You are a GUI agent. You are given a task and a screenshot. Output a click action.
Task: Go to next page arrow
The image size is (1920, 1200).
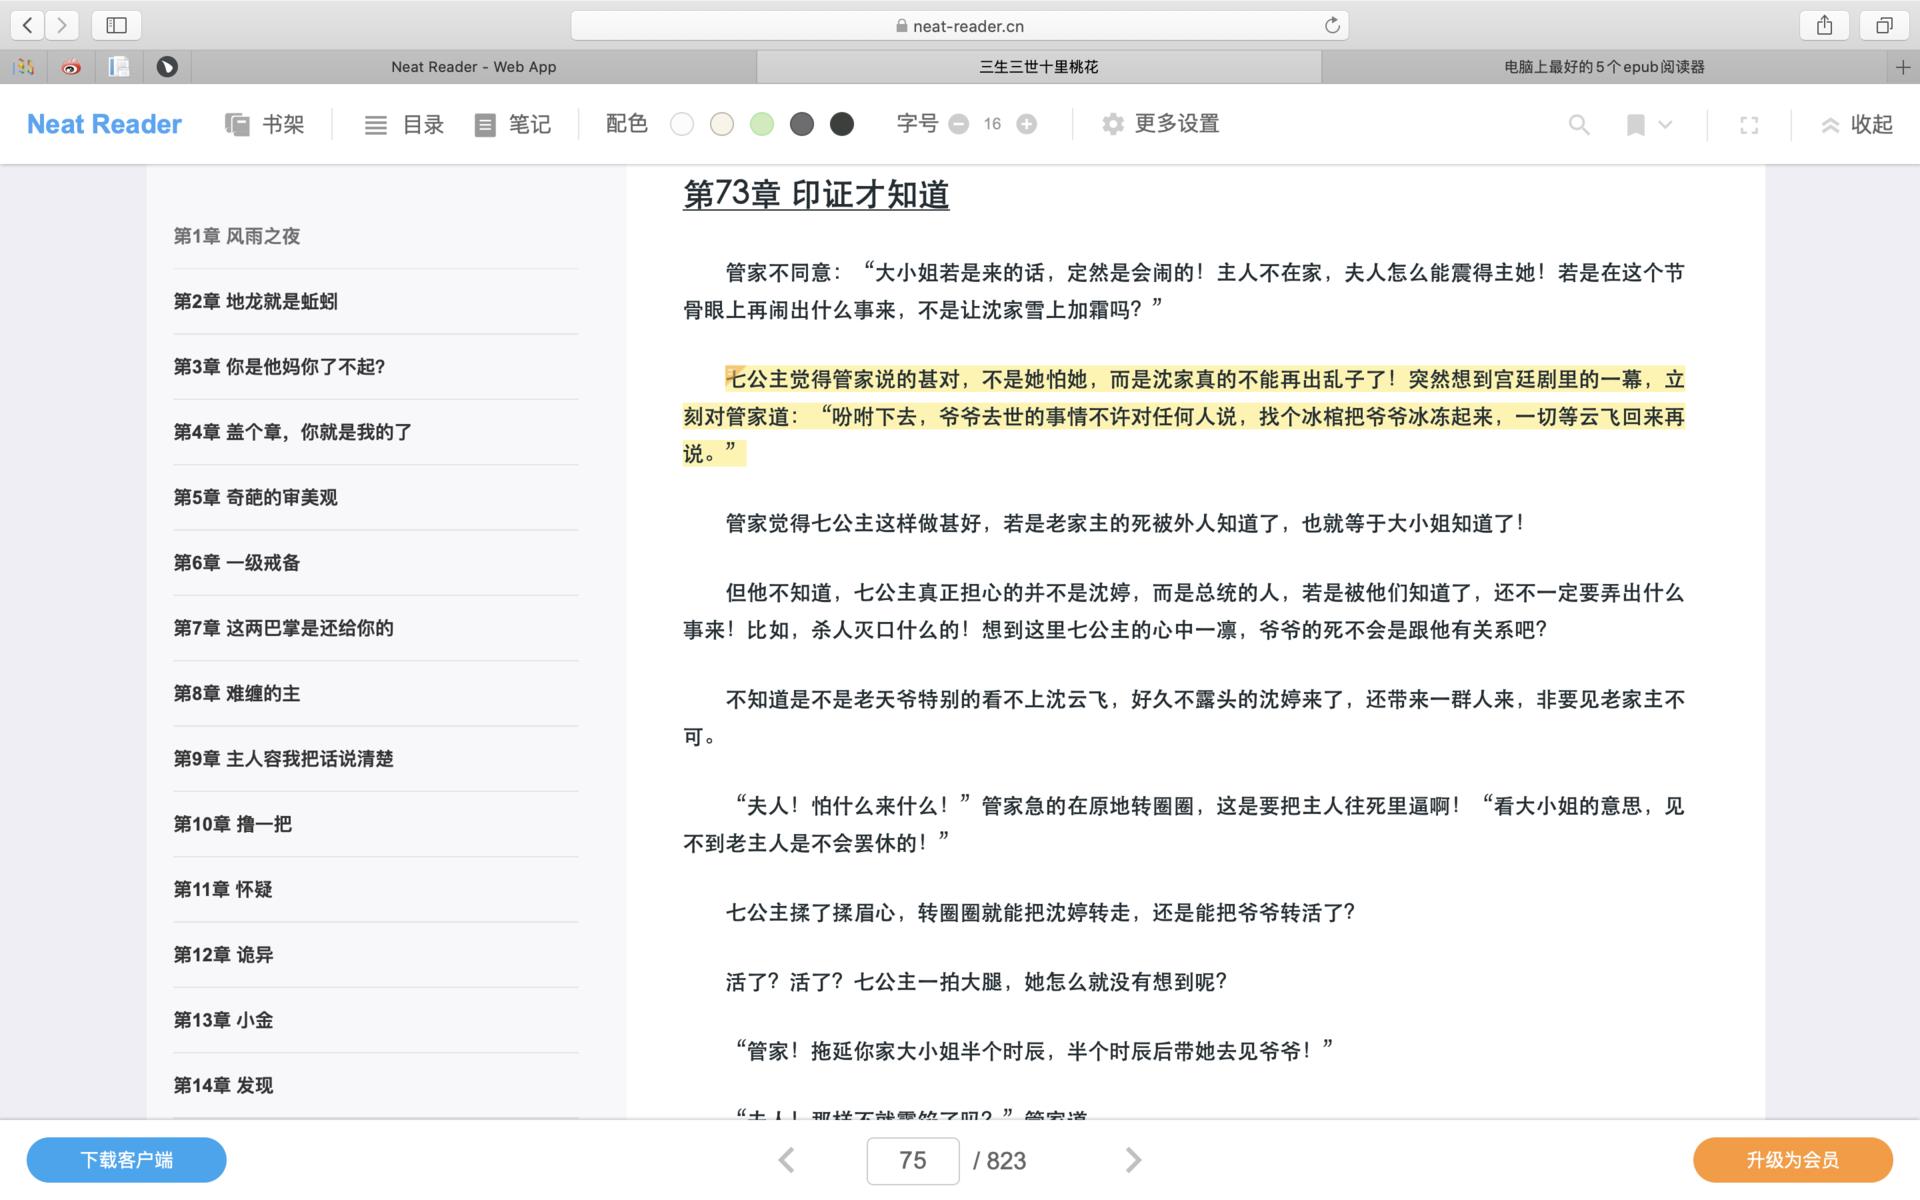pos(1132,1160)
